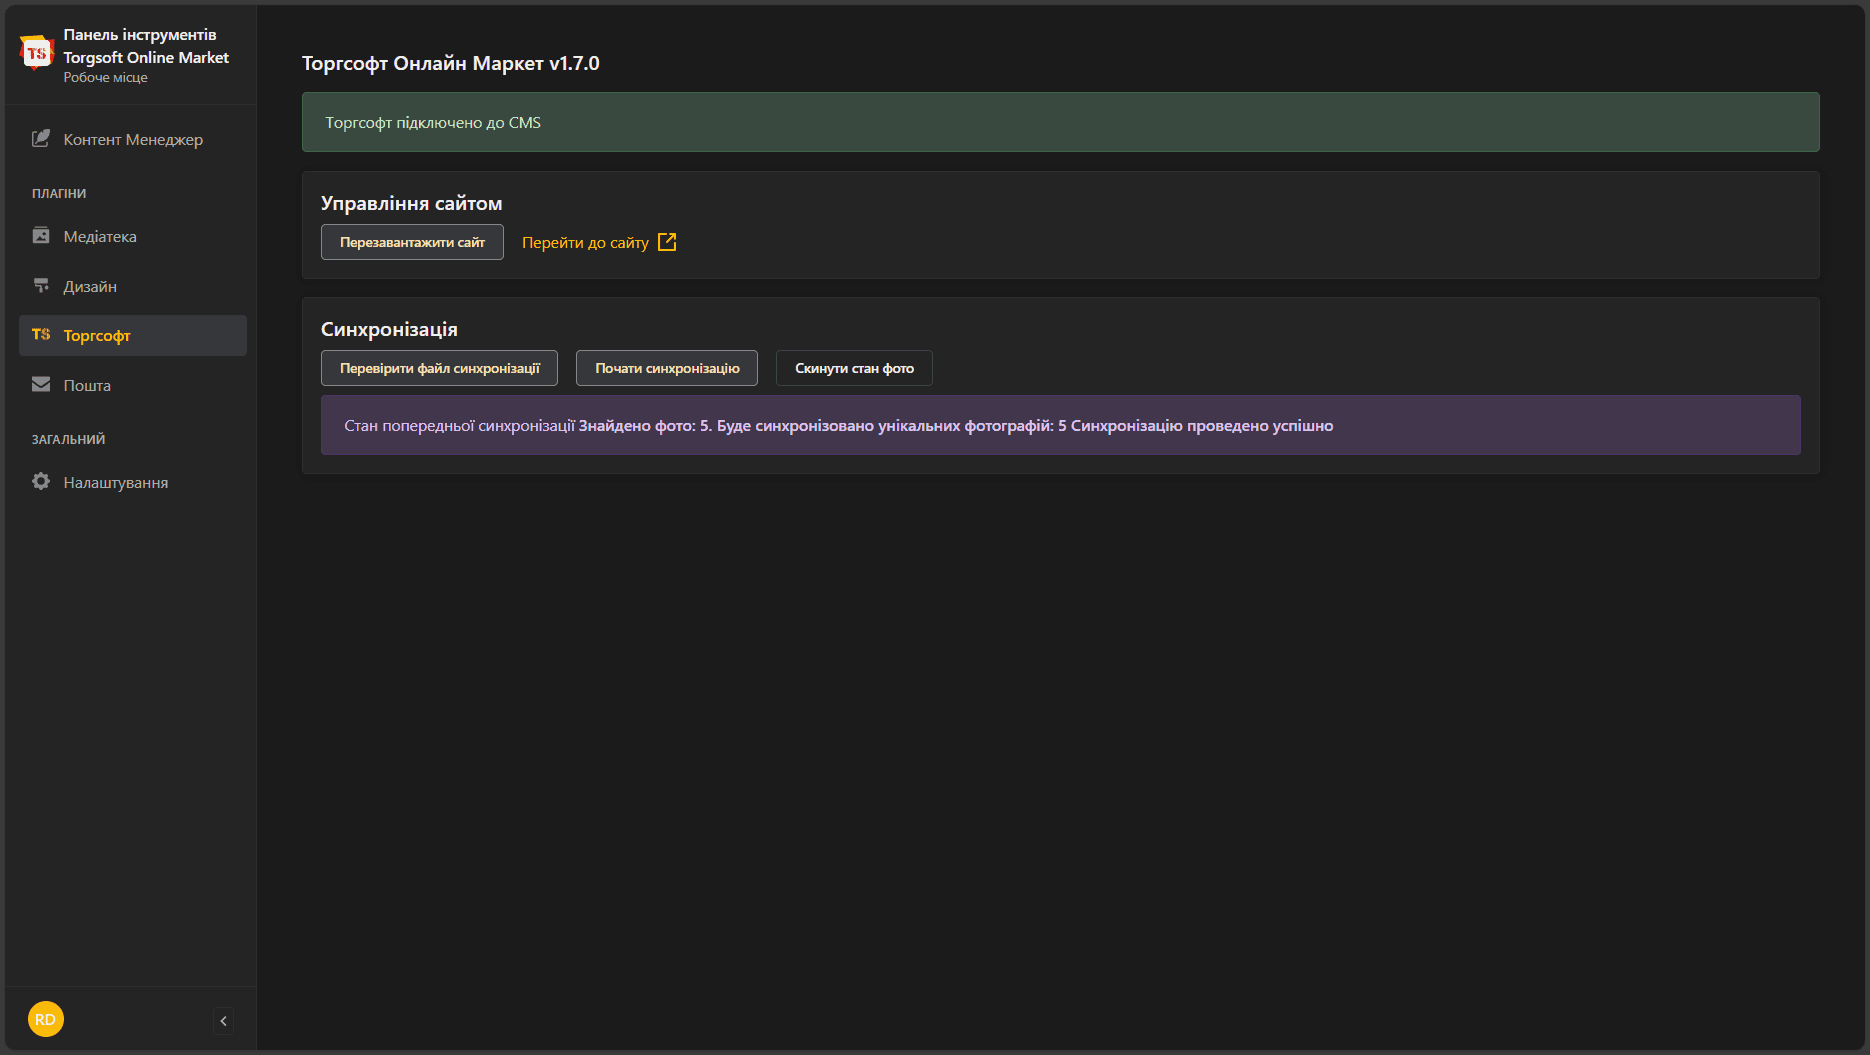This screenshot has width=1870, height=1055.
Task: Click the Синхронізація section heading
Action: coord(389,329)
